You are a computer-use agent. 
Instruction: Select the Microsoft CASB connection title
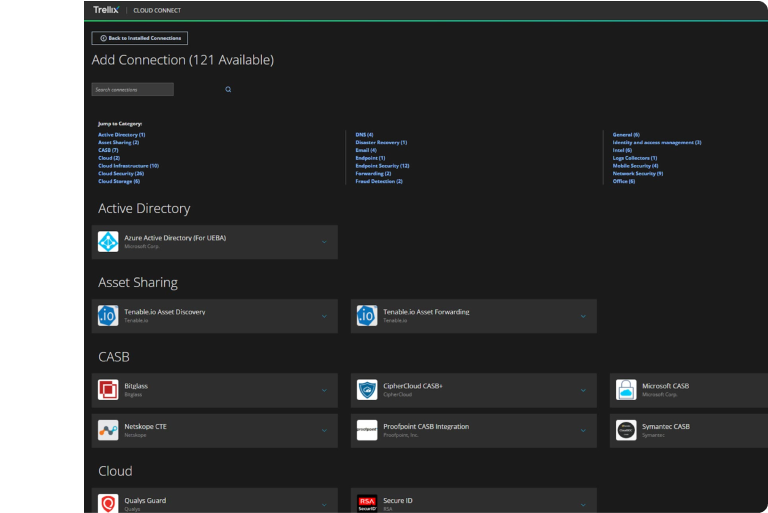(665, 386)
